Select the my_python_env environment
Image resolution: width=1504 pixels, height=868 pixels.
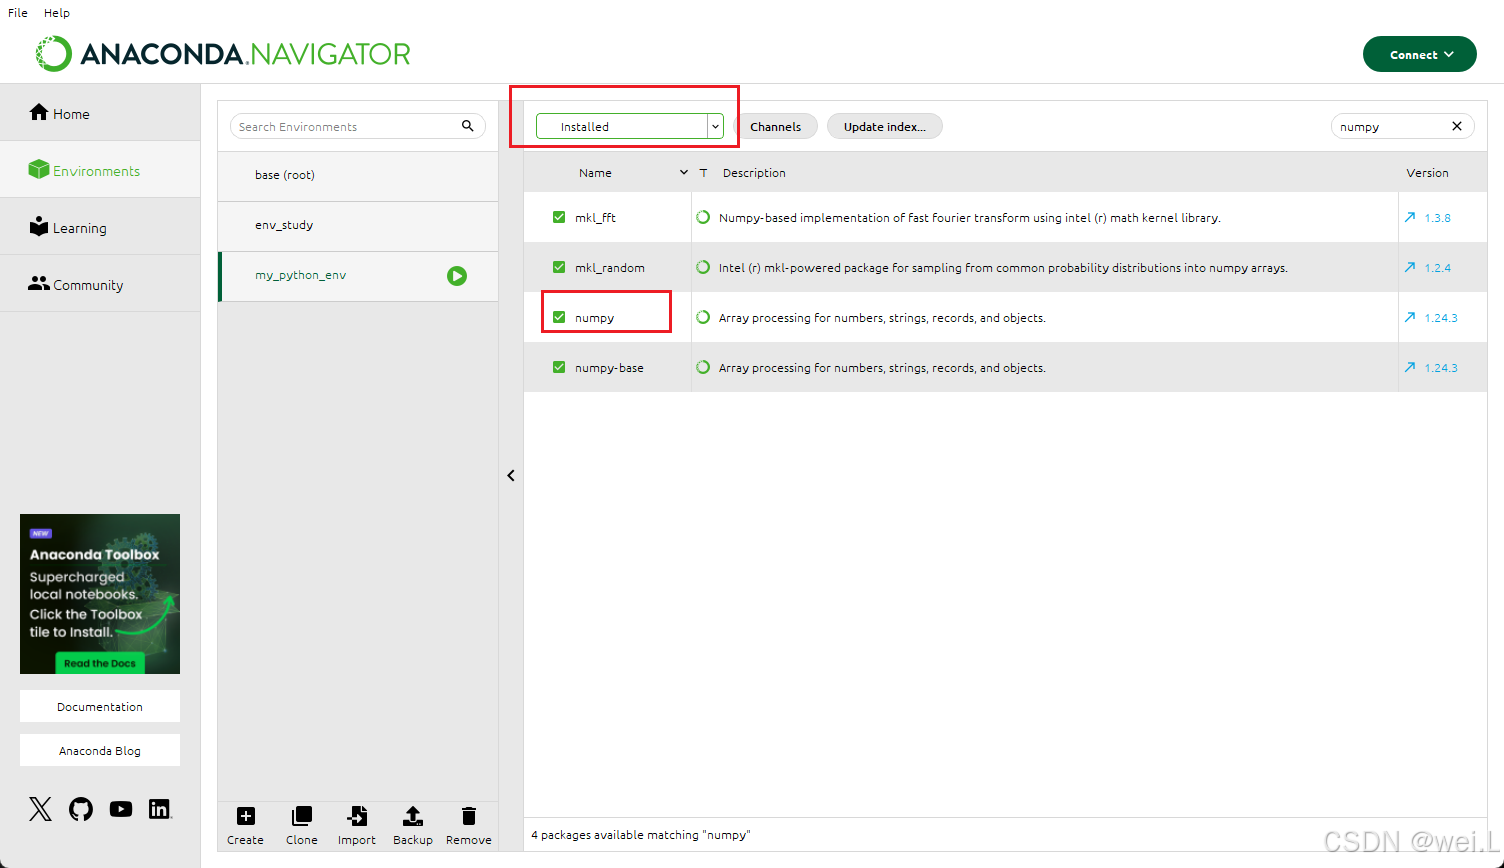pos(358,276)
